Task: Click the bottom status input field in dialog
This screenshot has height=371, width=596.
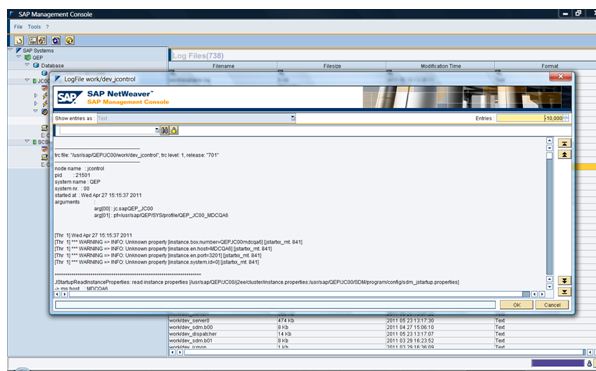Action: pos(275,305)
